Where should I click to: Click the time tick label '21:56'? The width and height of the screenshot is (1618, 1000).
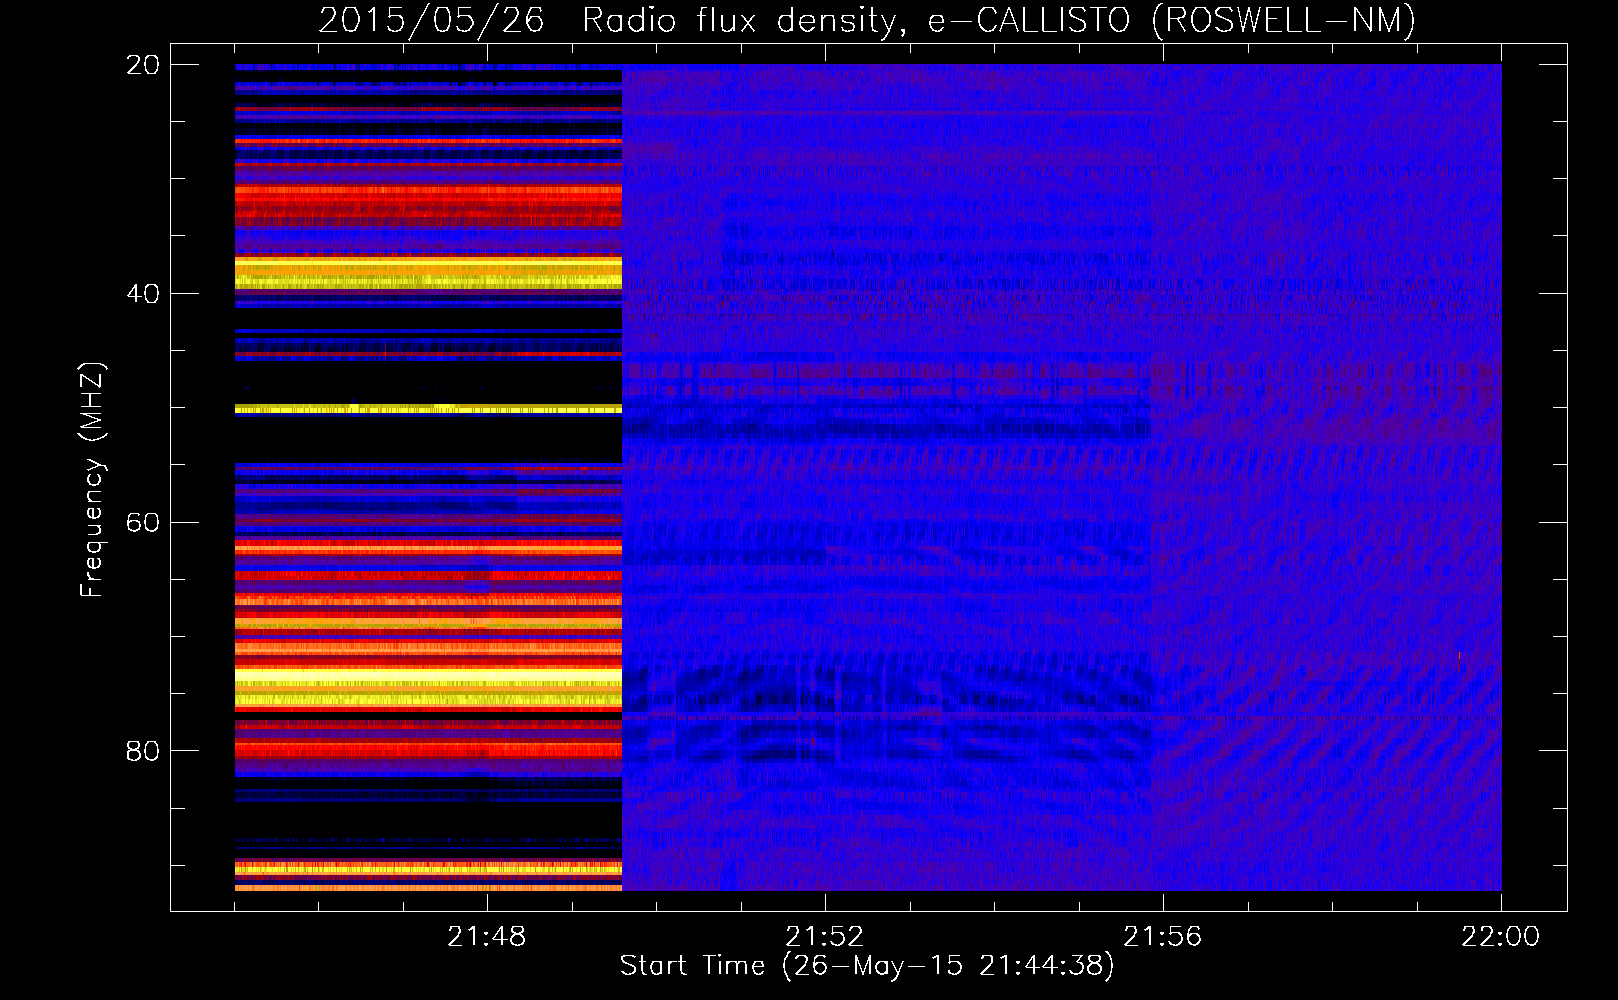1163,937
